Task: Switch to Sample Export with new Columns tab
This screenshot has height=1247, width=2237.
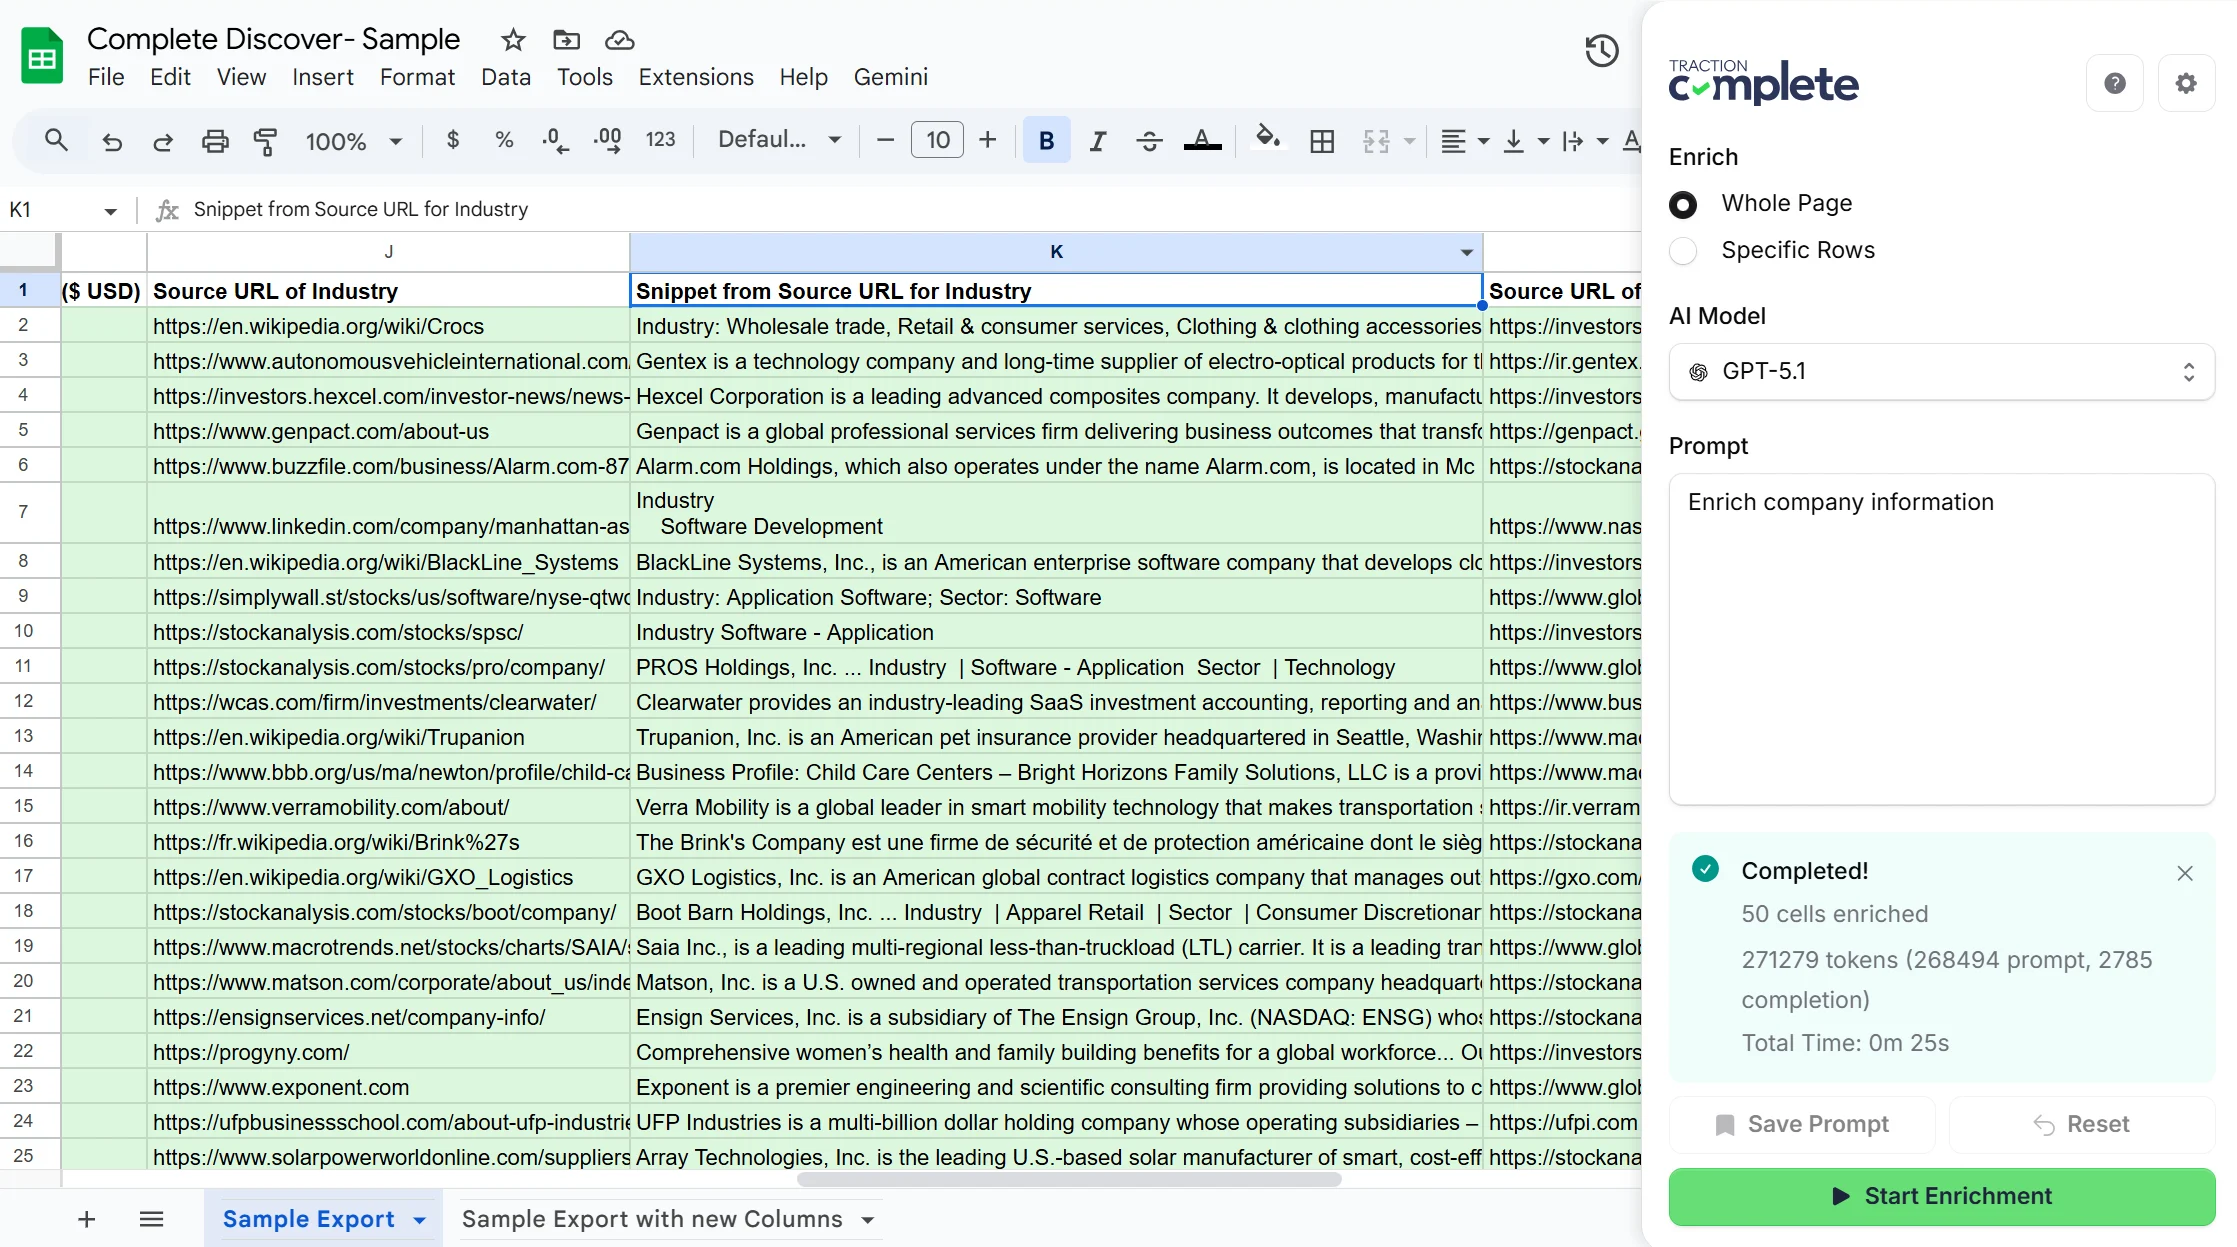Action: 652,1219
